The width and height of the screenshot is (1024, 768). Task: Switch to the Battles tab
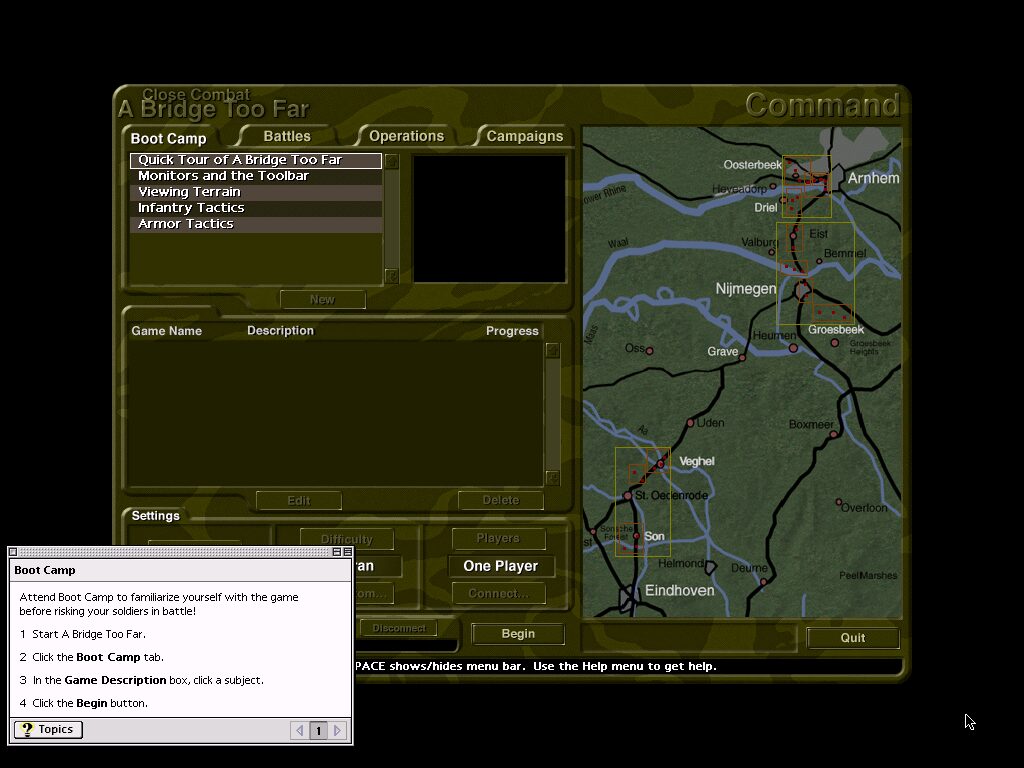(x=286, y=136)
